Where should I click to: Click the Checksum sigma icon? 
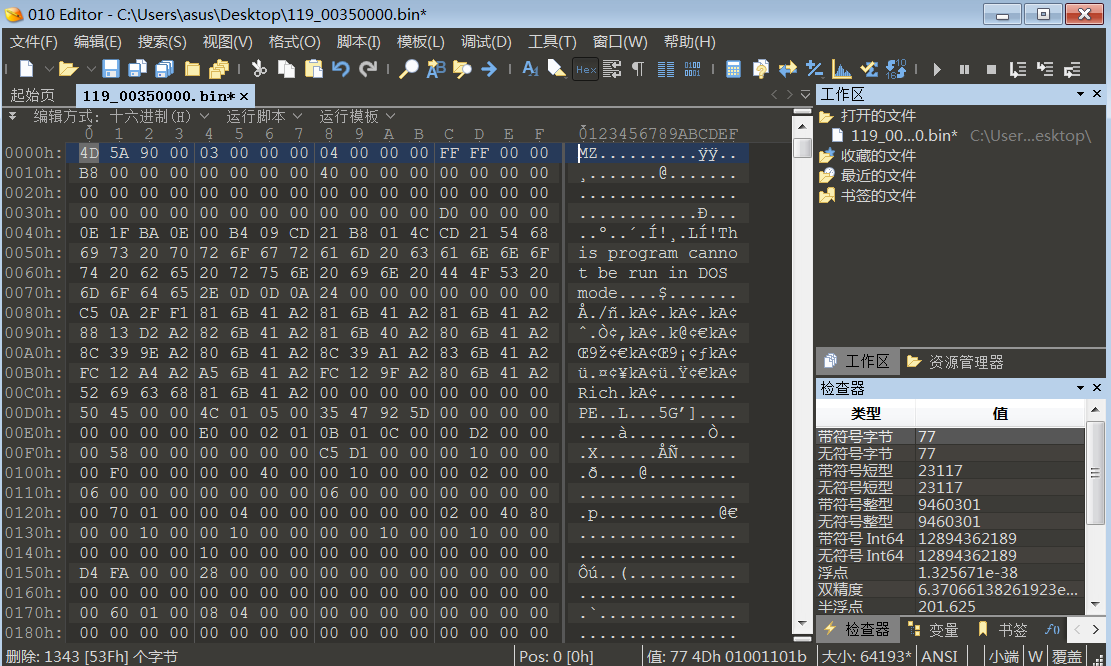(869, 69)
